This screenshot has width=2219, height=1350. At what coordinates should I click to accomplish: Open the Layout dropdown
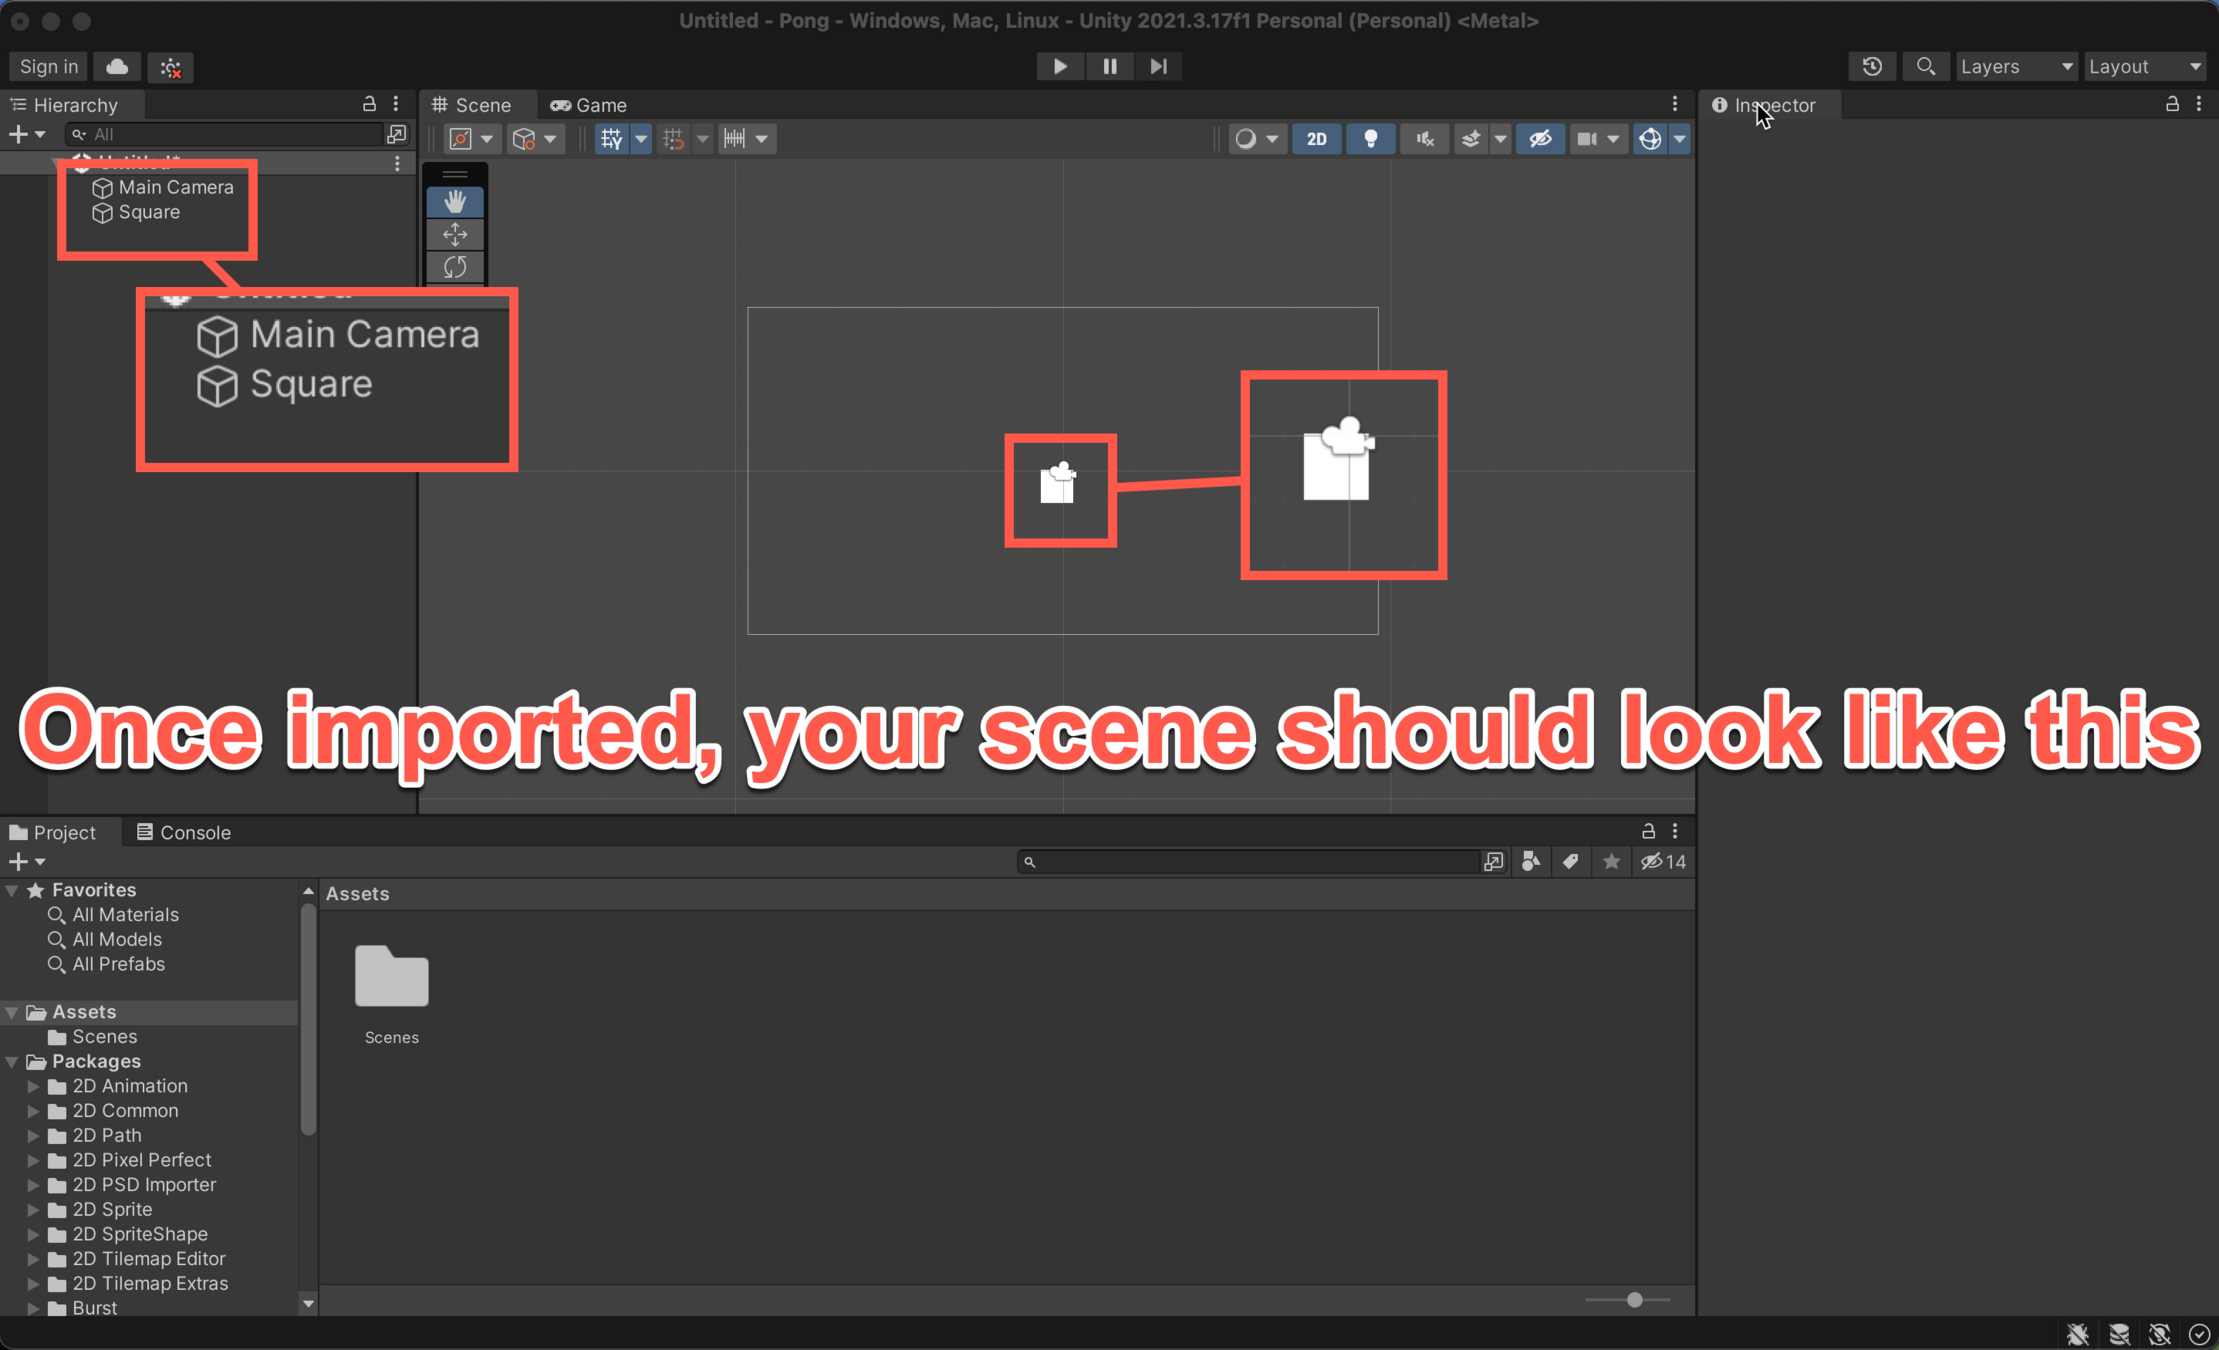[2144, 67]
